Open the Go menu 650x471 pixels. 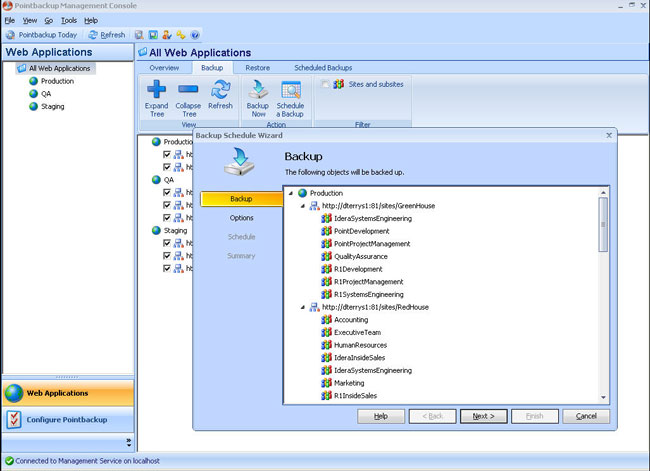[x=49, y=20]
